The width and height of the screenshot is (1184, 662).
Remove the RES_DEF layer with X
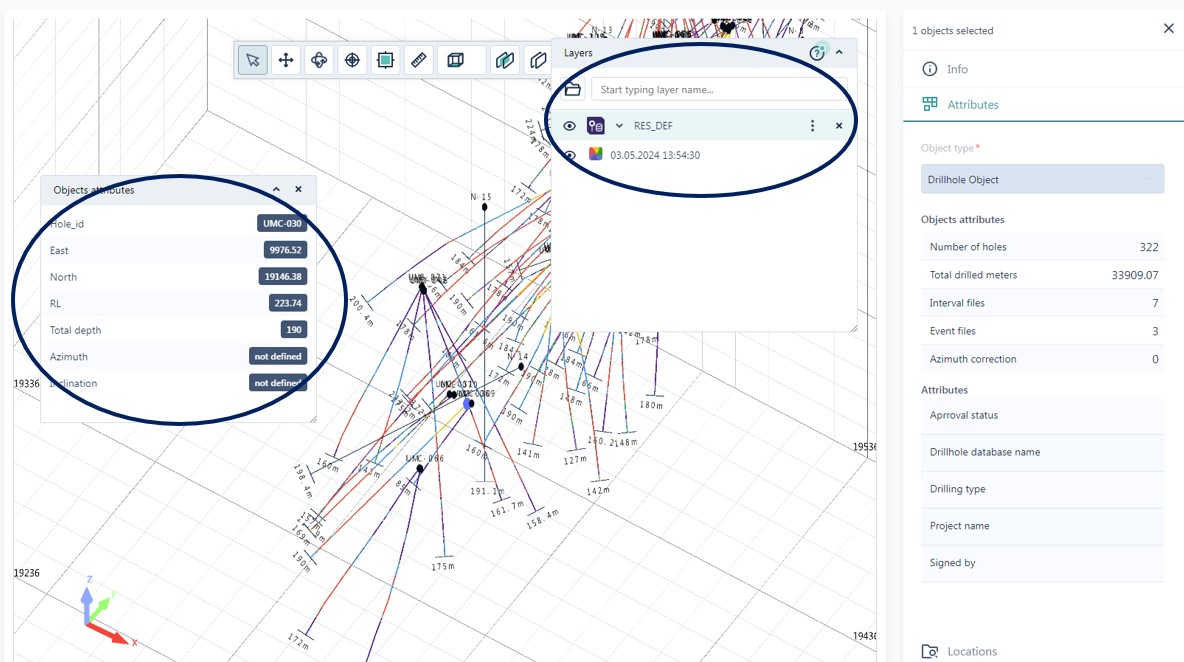click(x=839, y=126)
